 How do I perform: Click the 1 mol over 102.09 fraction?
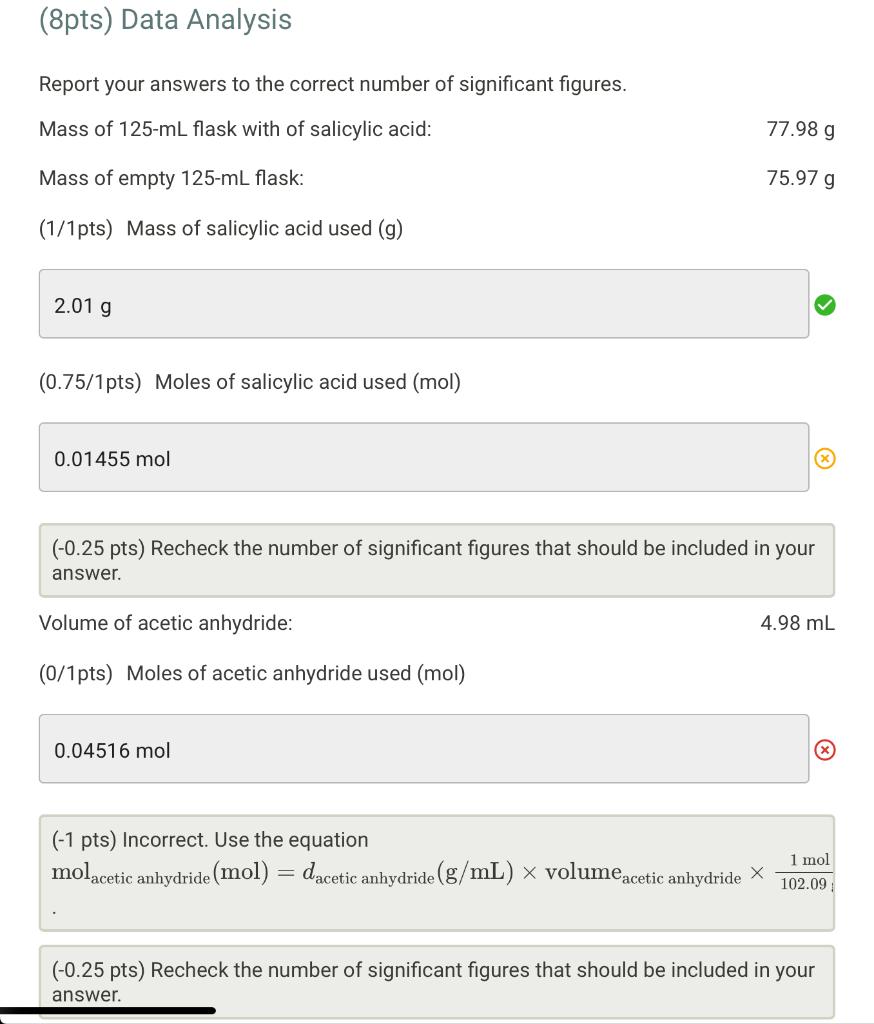[805, 872]
